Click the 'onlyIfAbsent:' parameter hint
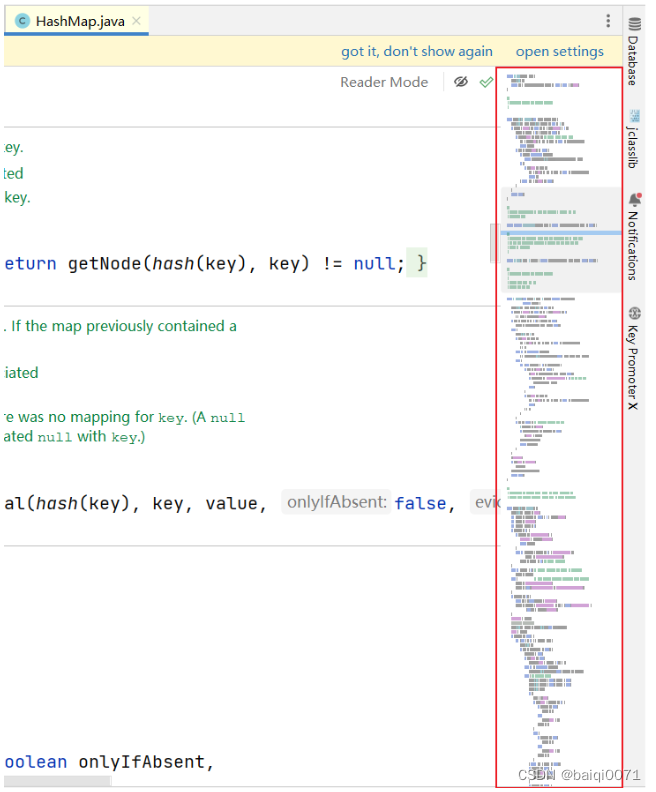 (336, 502)
